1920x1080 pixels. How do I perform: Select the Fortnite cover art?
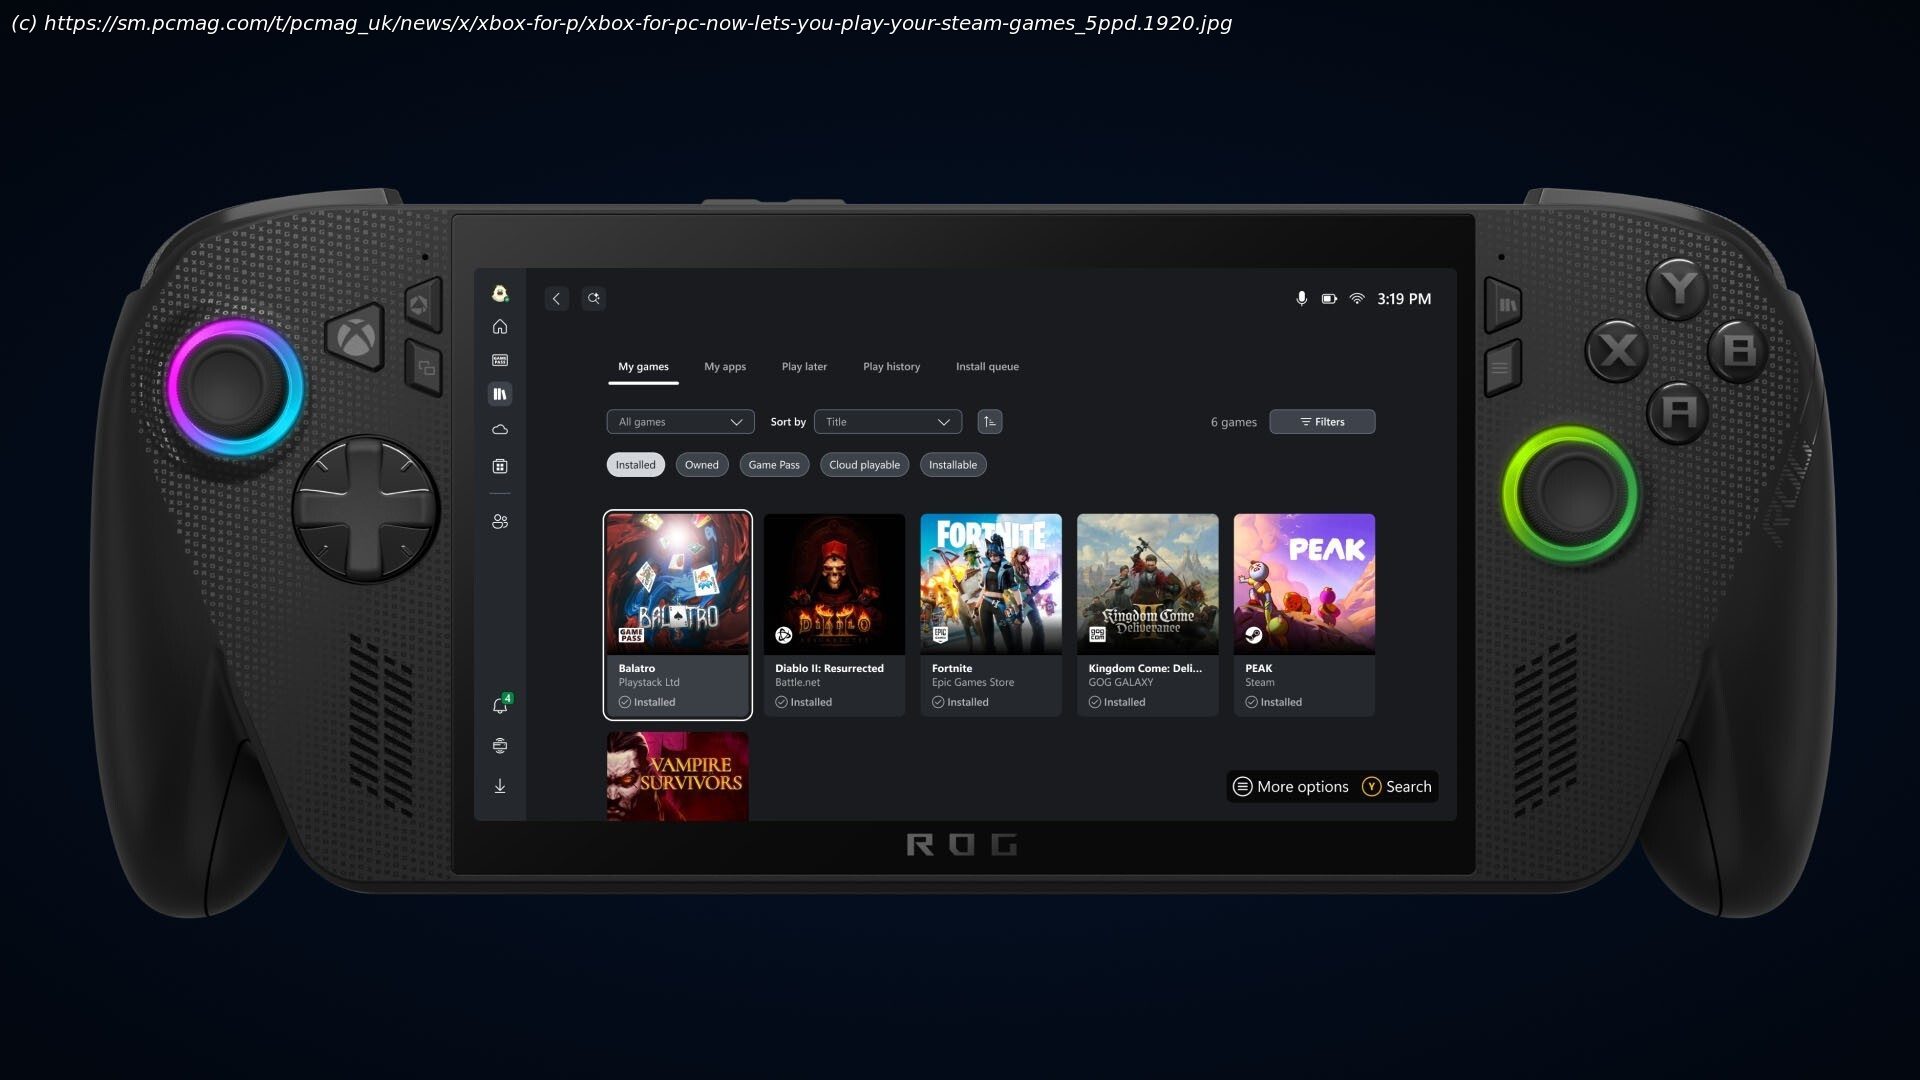tap(991, 585)
